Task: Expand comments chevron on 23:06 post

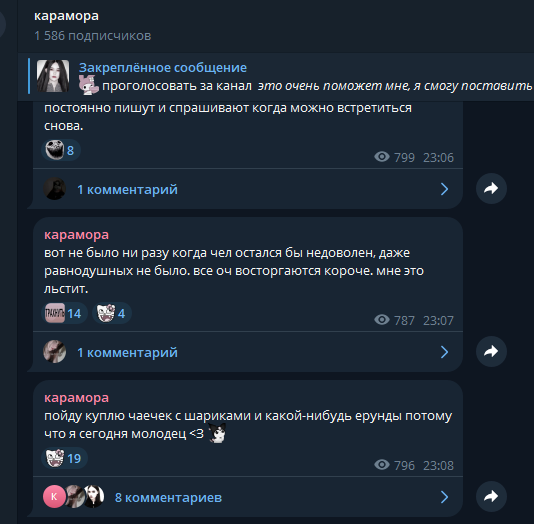Action: pyautogui.click(x=444, y=189)
